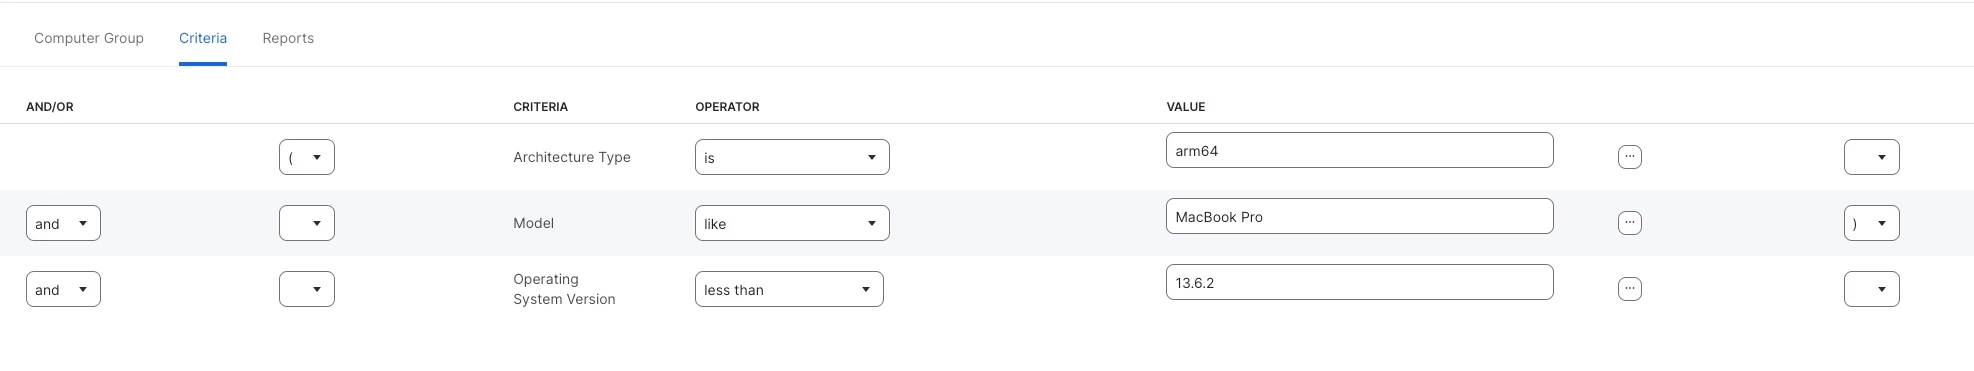Select the Criteria tab

pos(203,38)
